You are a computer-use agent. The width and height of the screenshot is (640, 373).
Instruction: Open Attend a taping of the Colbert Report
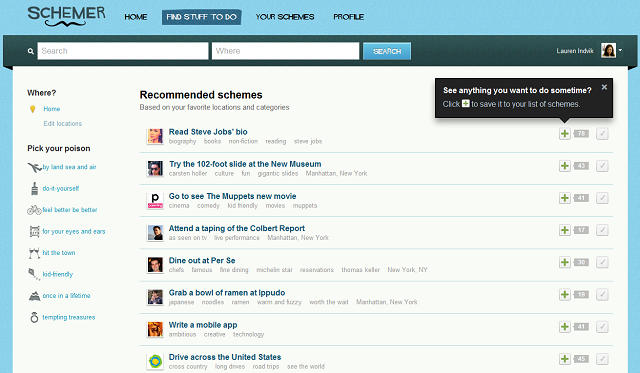coord(237,228)
